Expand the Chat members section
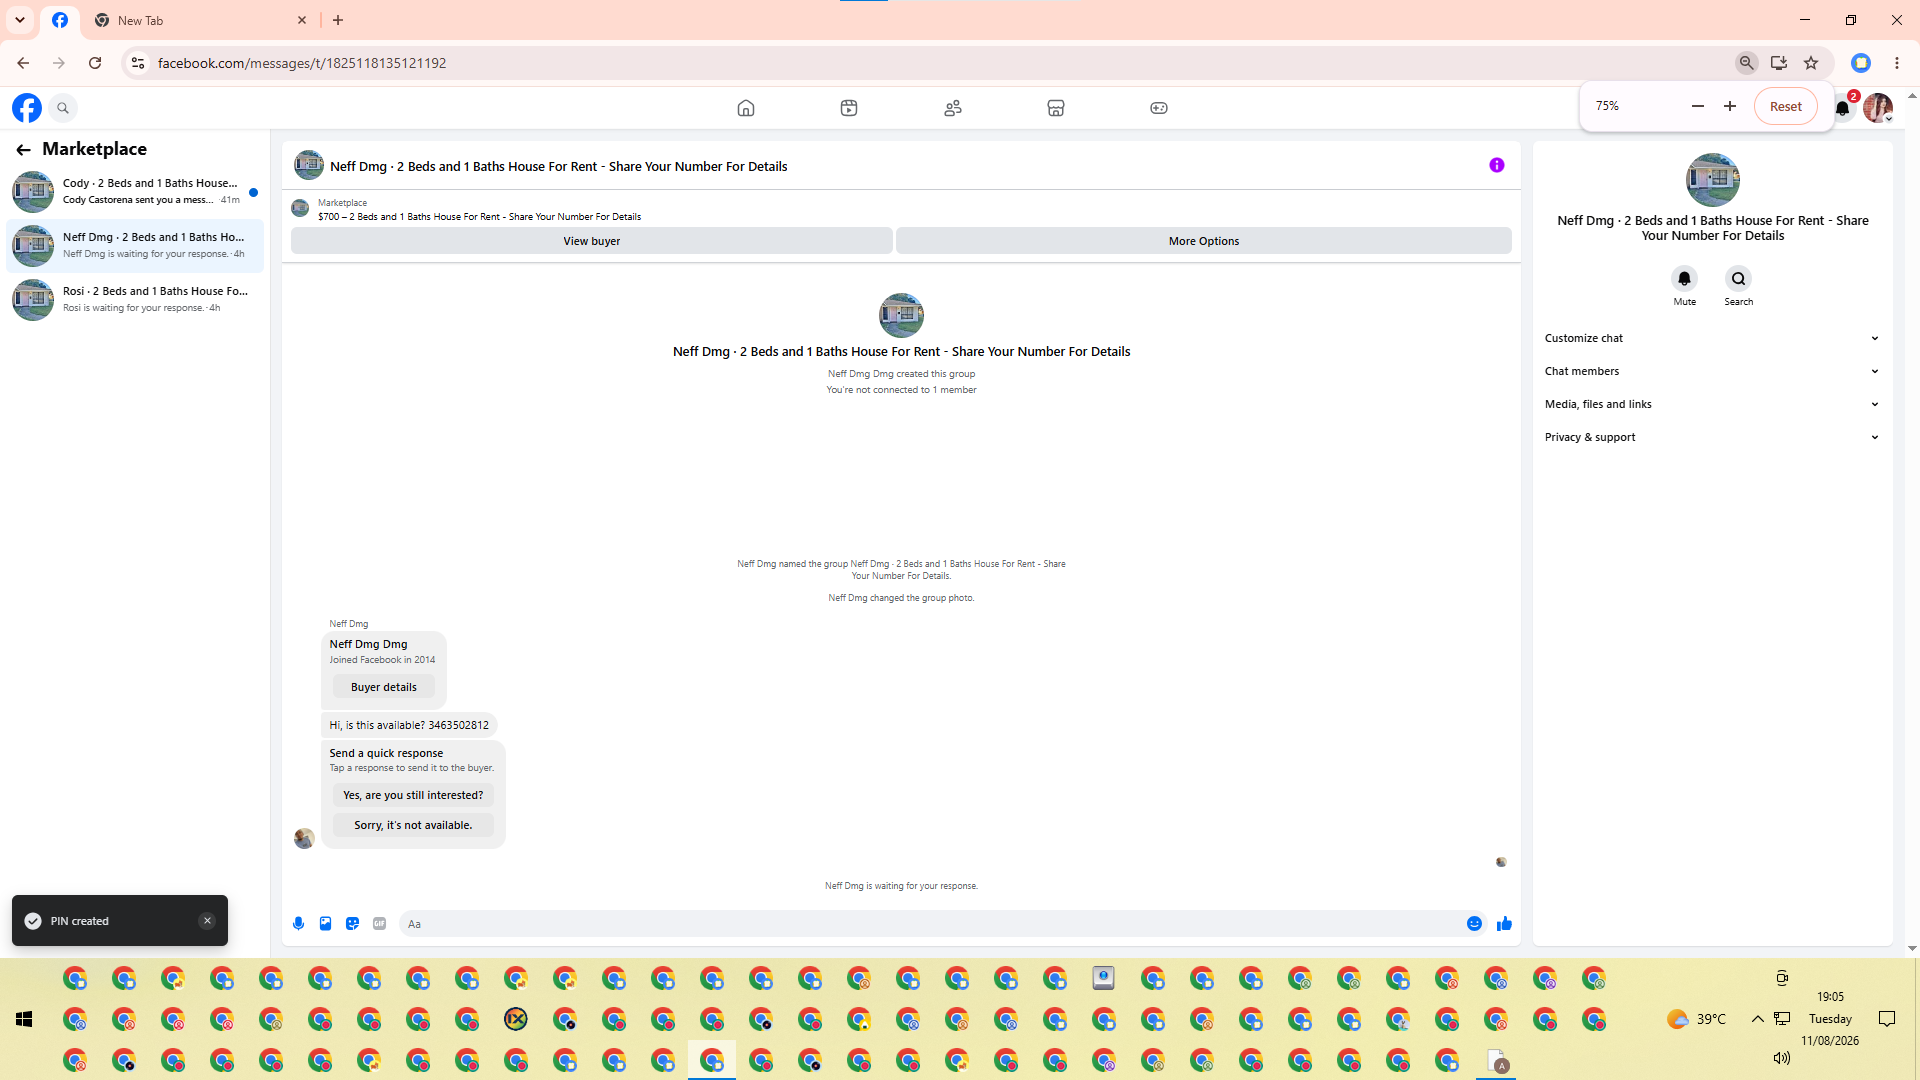 point(1712,371)
